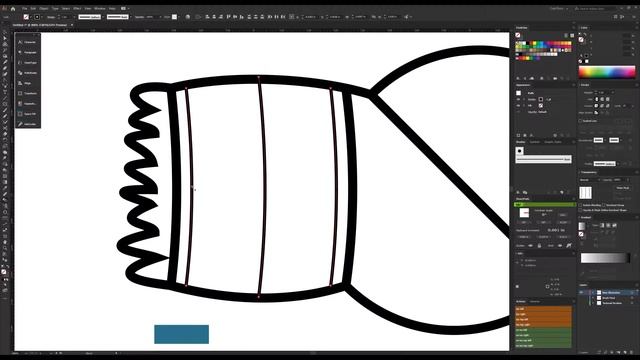640x360 pixels.
Task: Click the grayscale gradient slider bar
Action: click(x=605, y=258)
